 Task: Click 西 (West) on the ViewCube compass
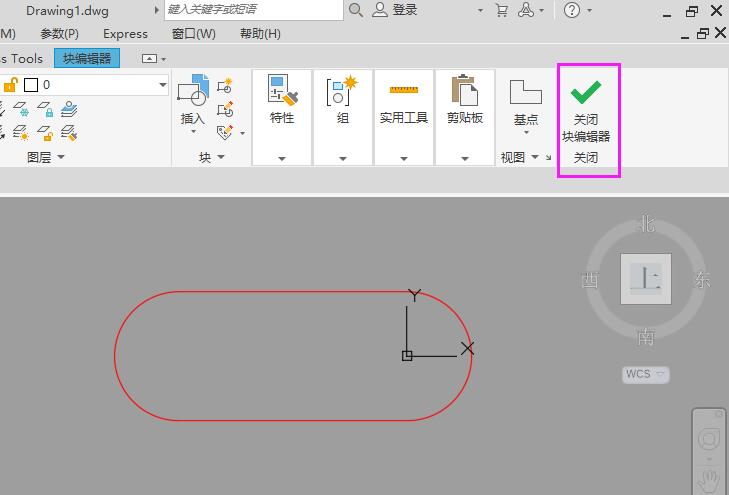pyautogui.click(x=590, y=280)
